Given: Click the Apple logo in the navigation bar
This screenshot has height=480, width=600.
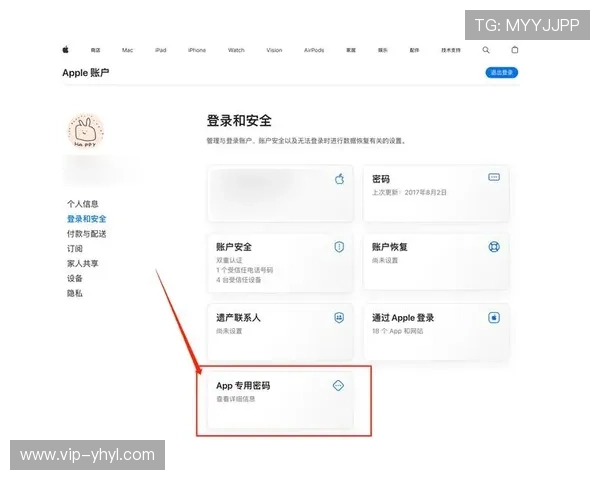Looking at the screenshot, I should tap(65, 50).
